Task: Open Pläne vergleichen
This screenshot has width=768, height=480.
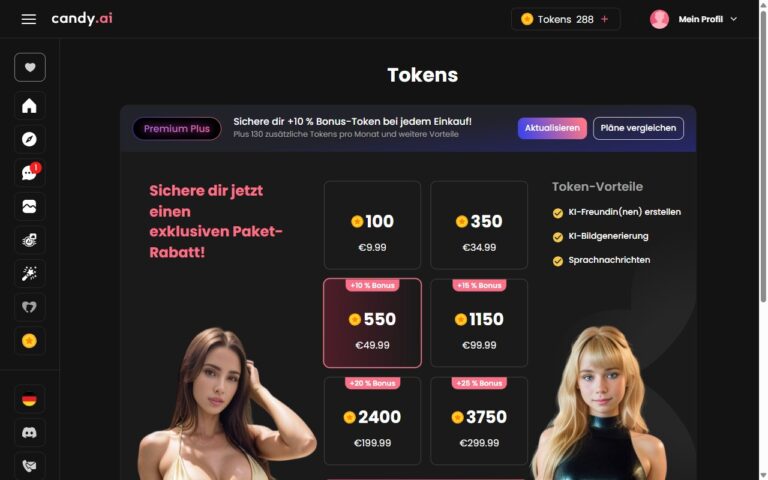Action: pyautogui.click(x=638, y=128)
